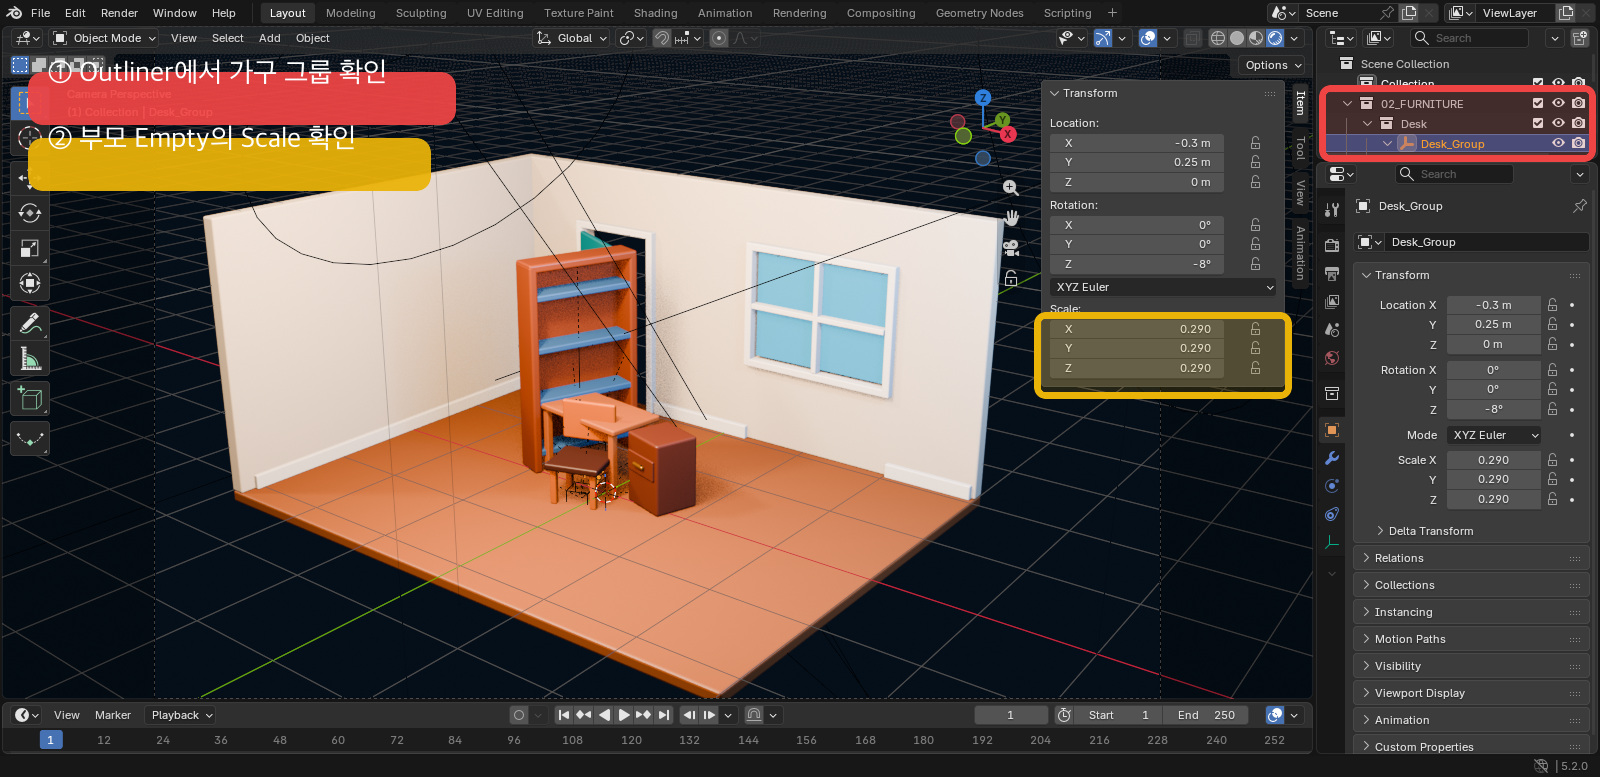Select rendered viewport shading sphere
Image resolution: width=1600 pixels, height=777 pixels.
(1275, 38)
